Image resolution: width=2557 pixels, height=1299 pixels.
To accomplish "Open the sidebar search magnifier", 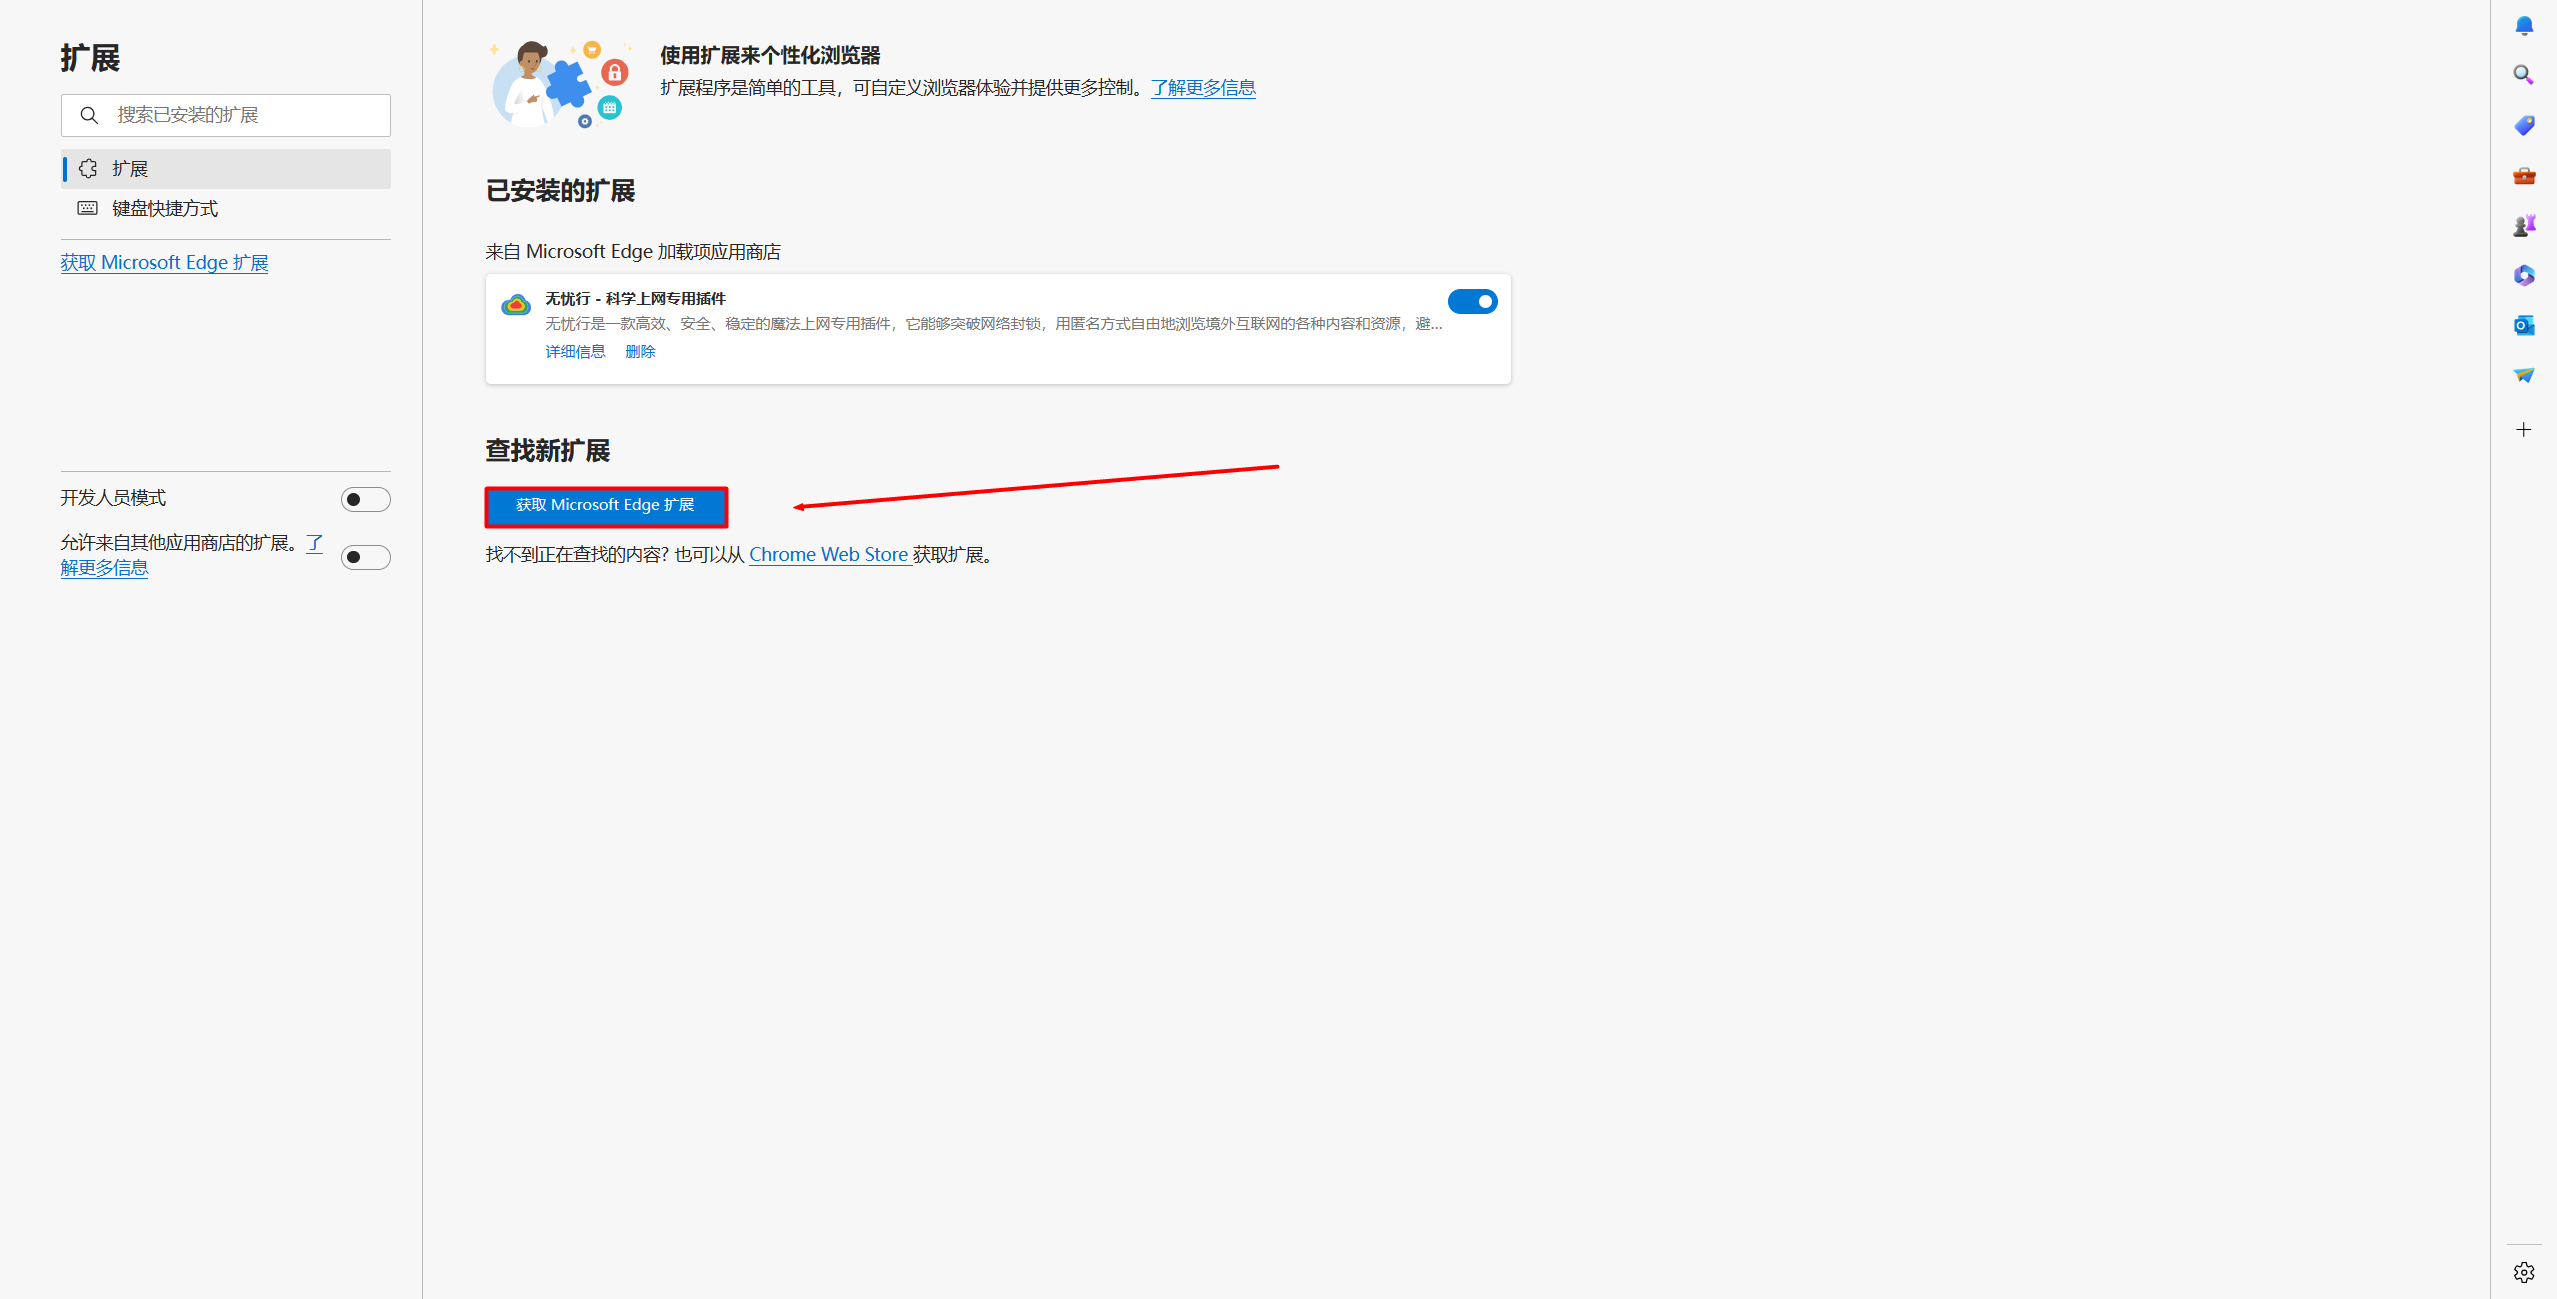I will pos(2523,75).
